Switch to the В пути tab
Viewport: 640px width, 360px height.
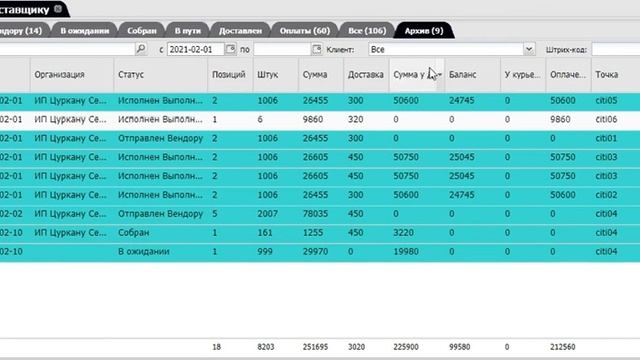tap(187, 31)
